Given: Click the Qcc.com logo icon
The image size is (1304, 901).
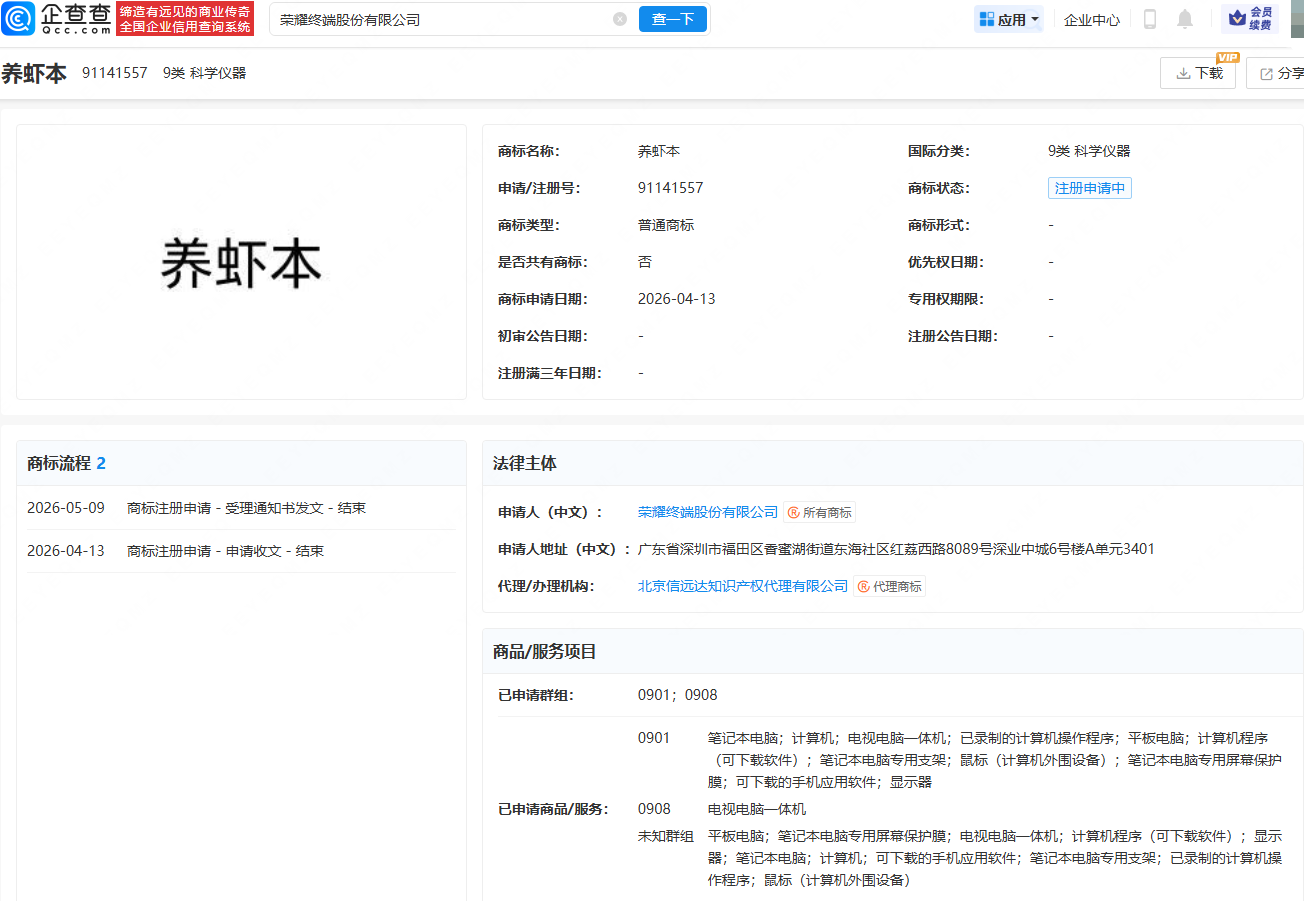Looking at the screenshot, I should (x=18, y=18).
